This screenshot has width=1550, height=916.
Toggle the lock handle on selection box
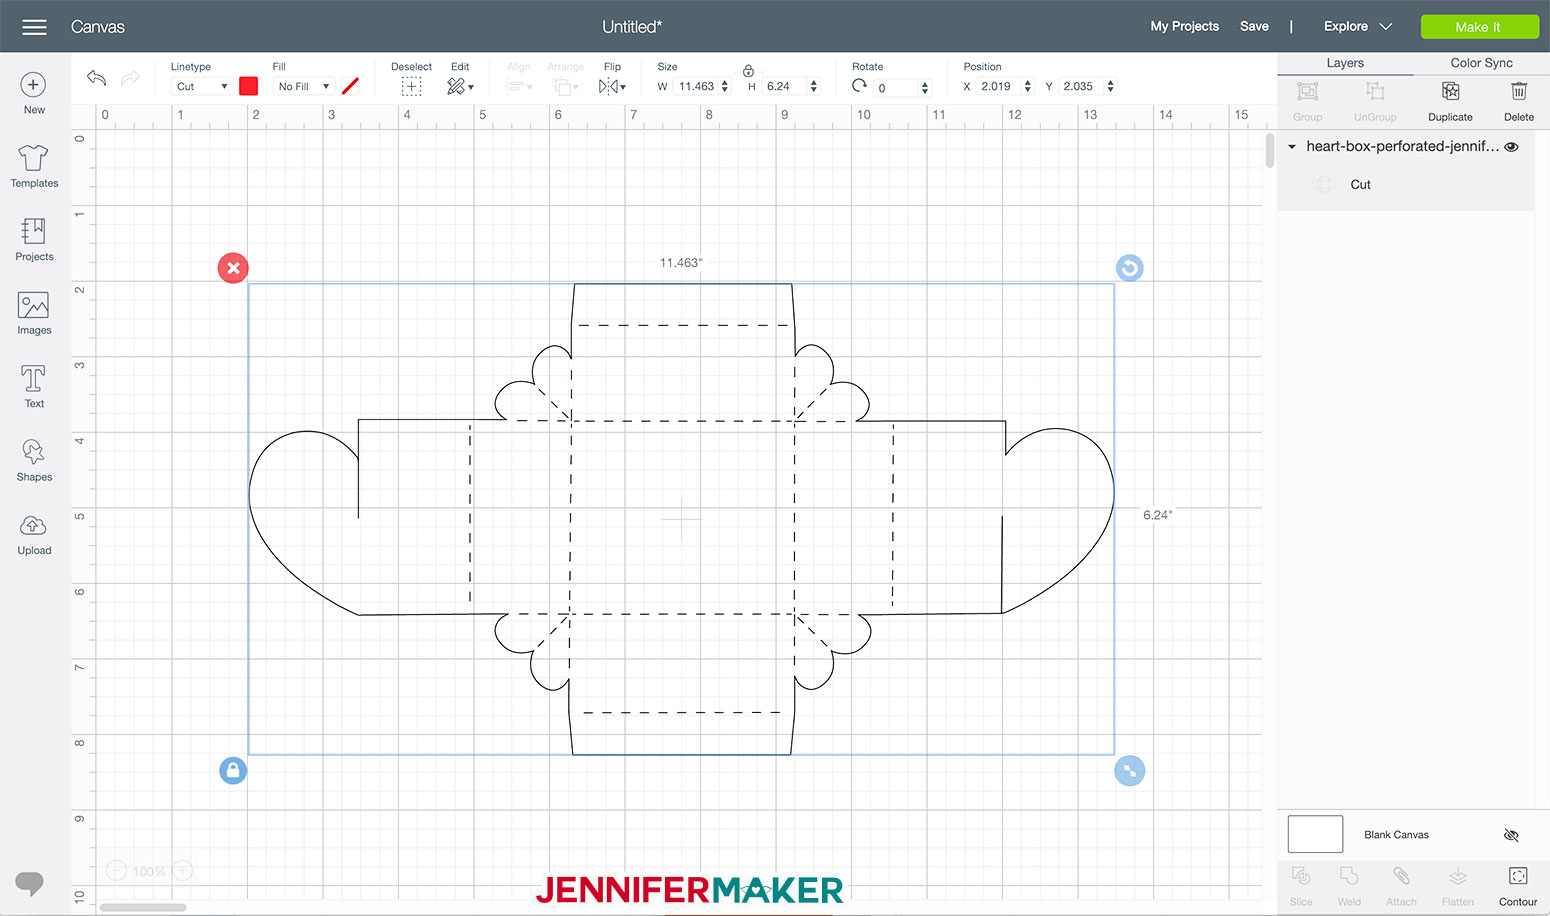pos(233,770)
